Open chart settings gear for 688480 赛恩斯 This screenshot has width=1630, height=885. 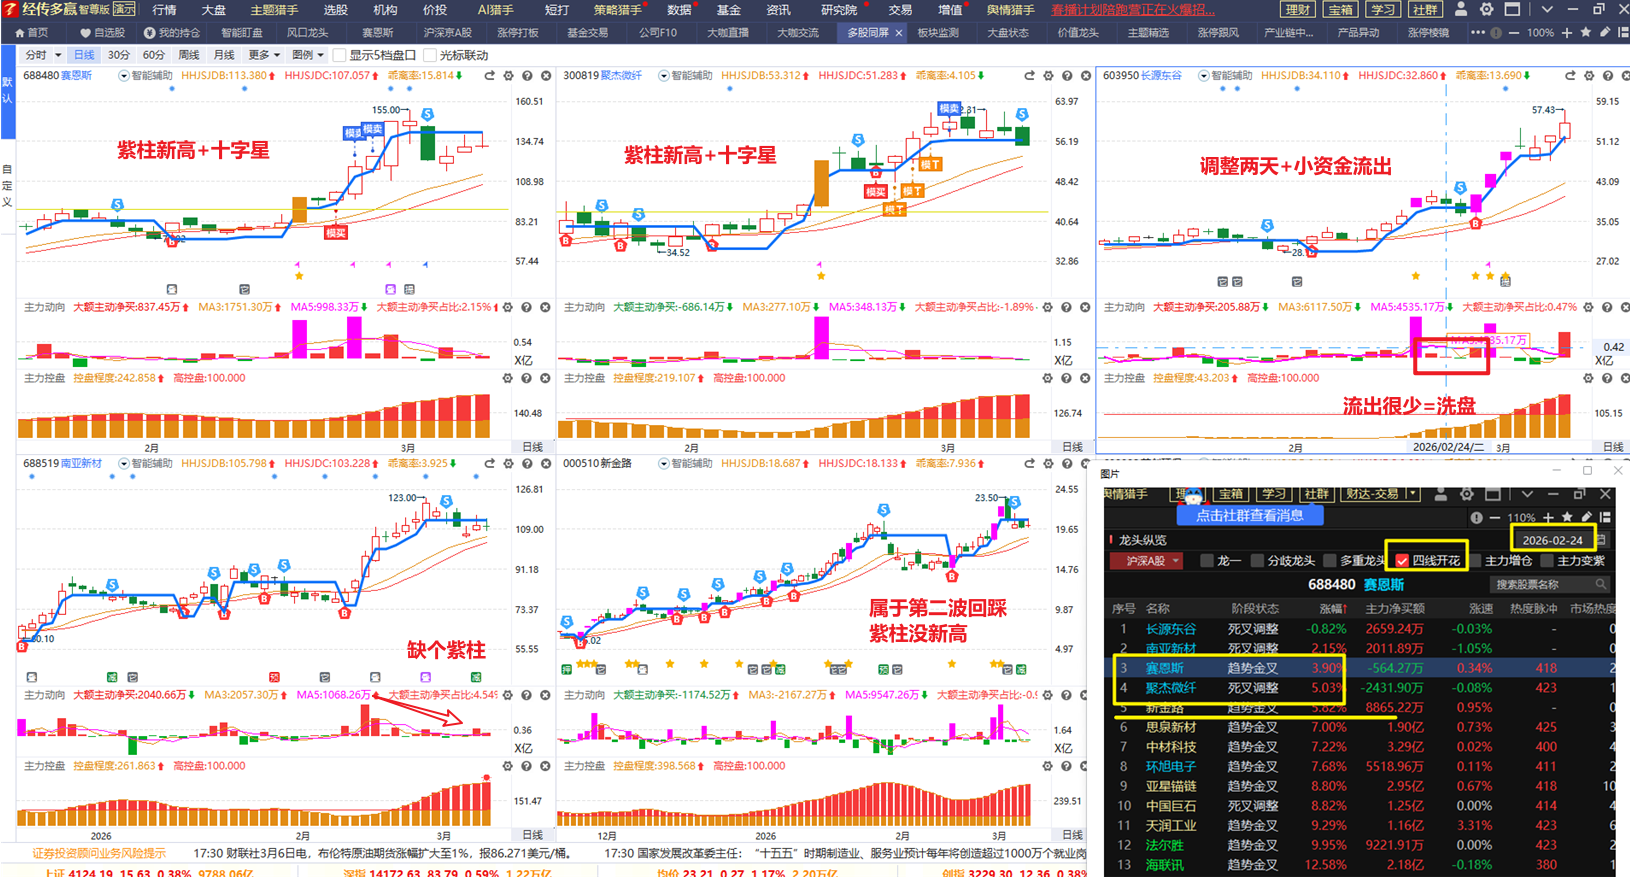click(508, 76)
